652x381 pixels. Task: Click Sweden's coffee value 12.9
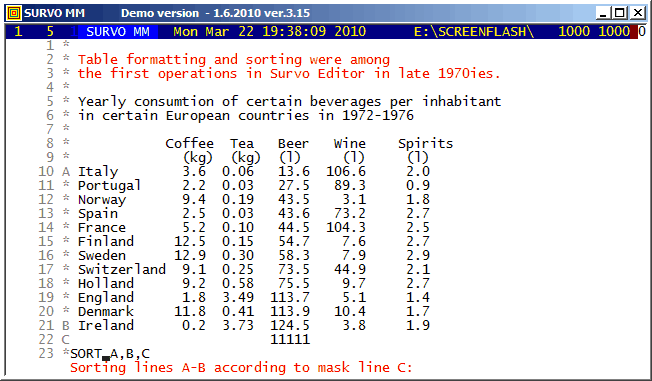pyautogui.click(x=190, y=255)
